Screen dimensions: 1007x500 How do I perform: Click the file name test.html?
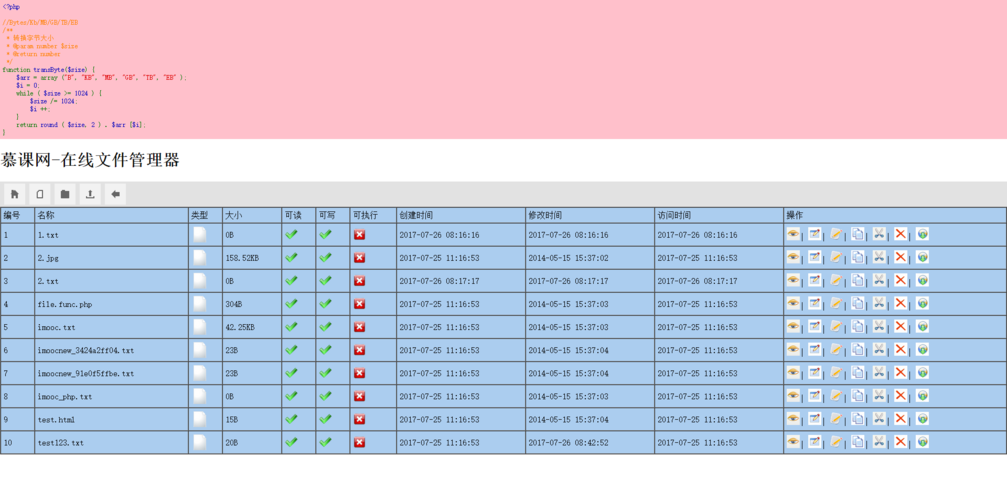click(x=57, y=420)
